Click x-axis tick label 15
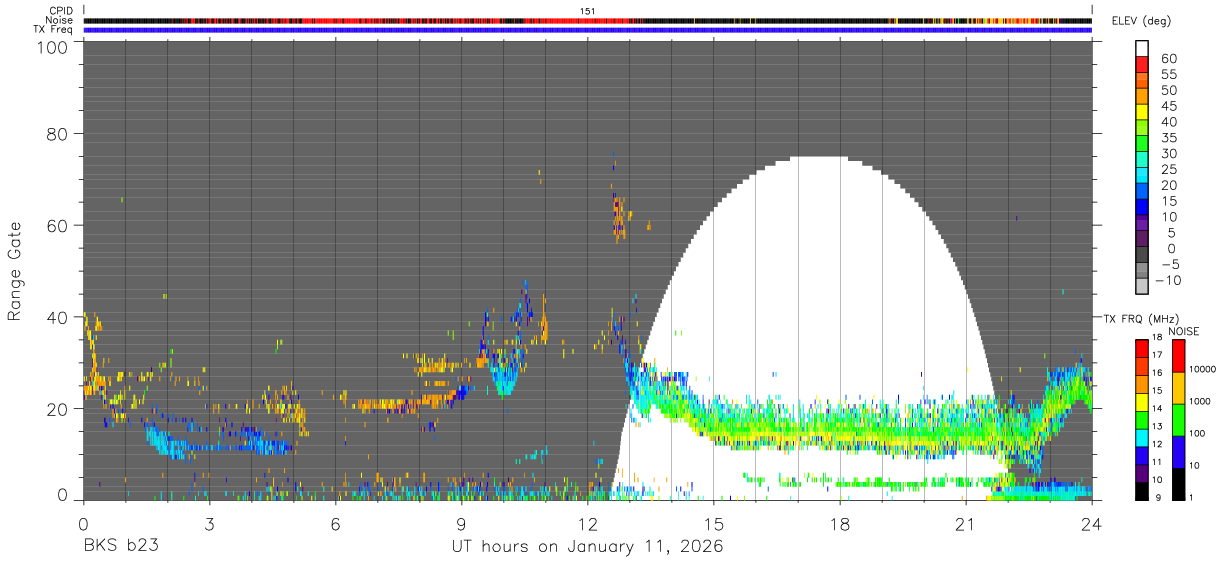Image resolution: width=1228 pixels, height=567 pixels. click(x=714, y=523)
